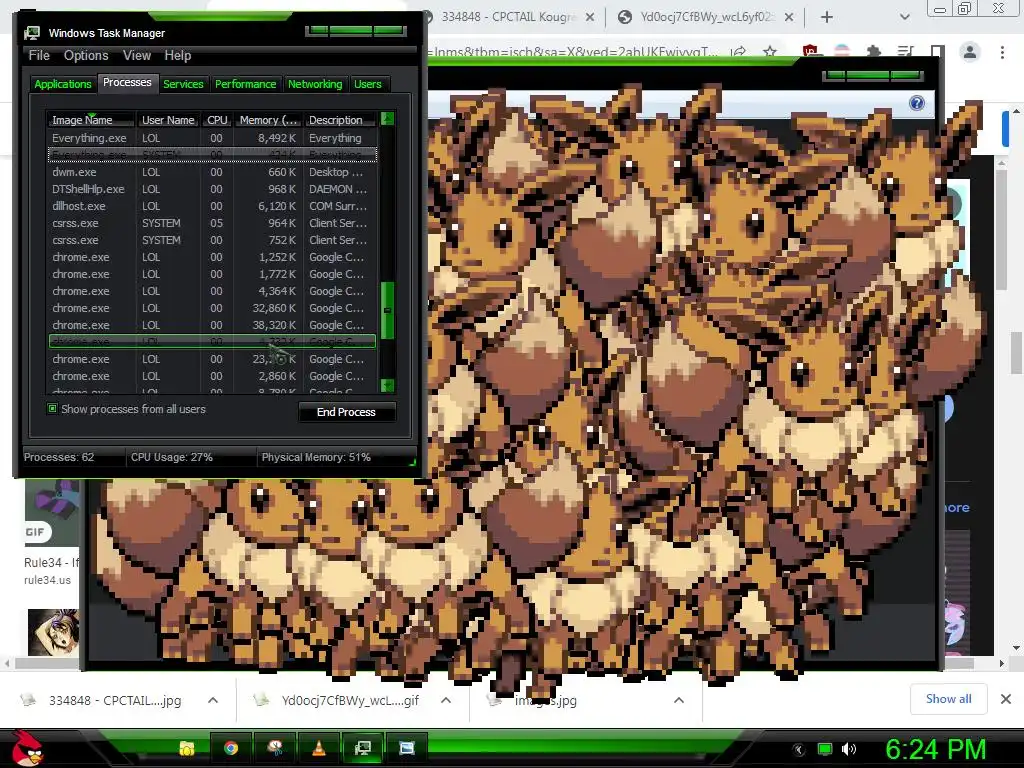This screenshot has width=1024, height=768.
Task: Sort processes by User Name column
Action: tap(168, 120)
